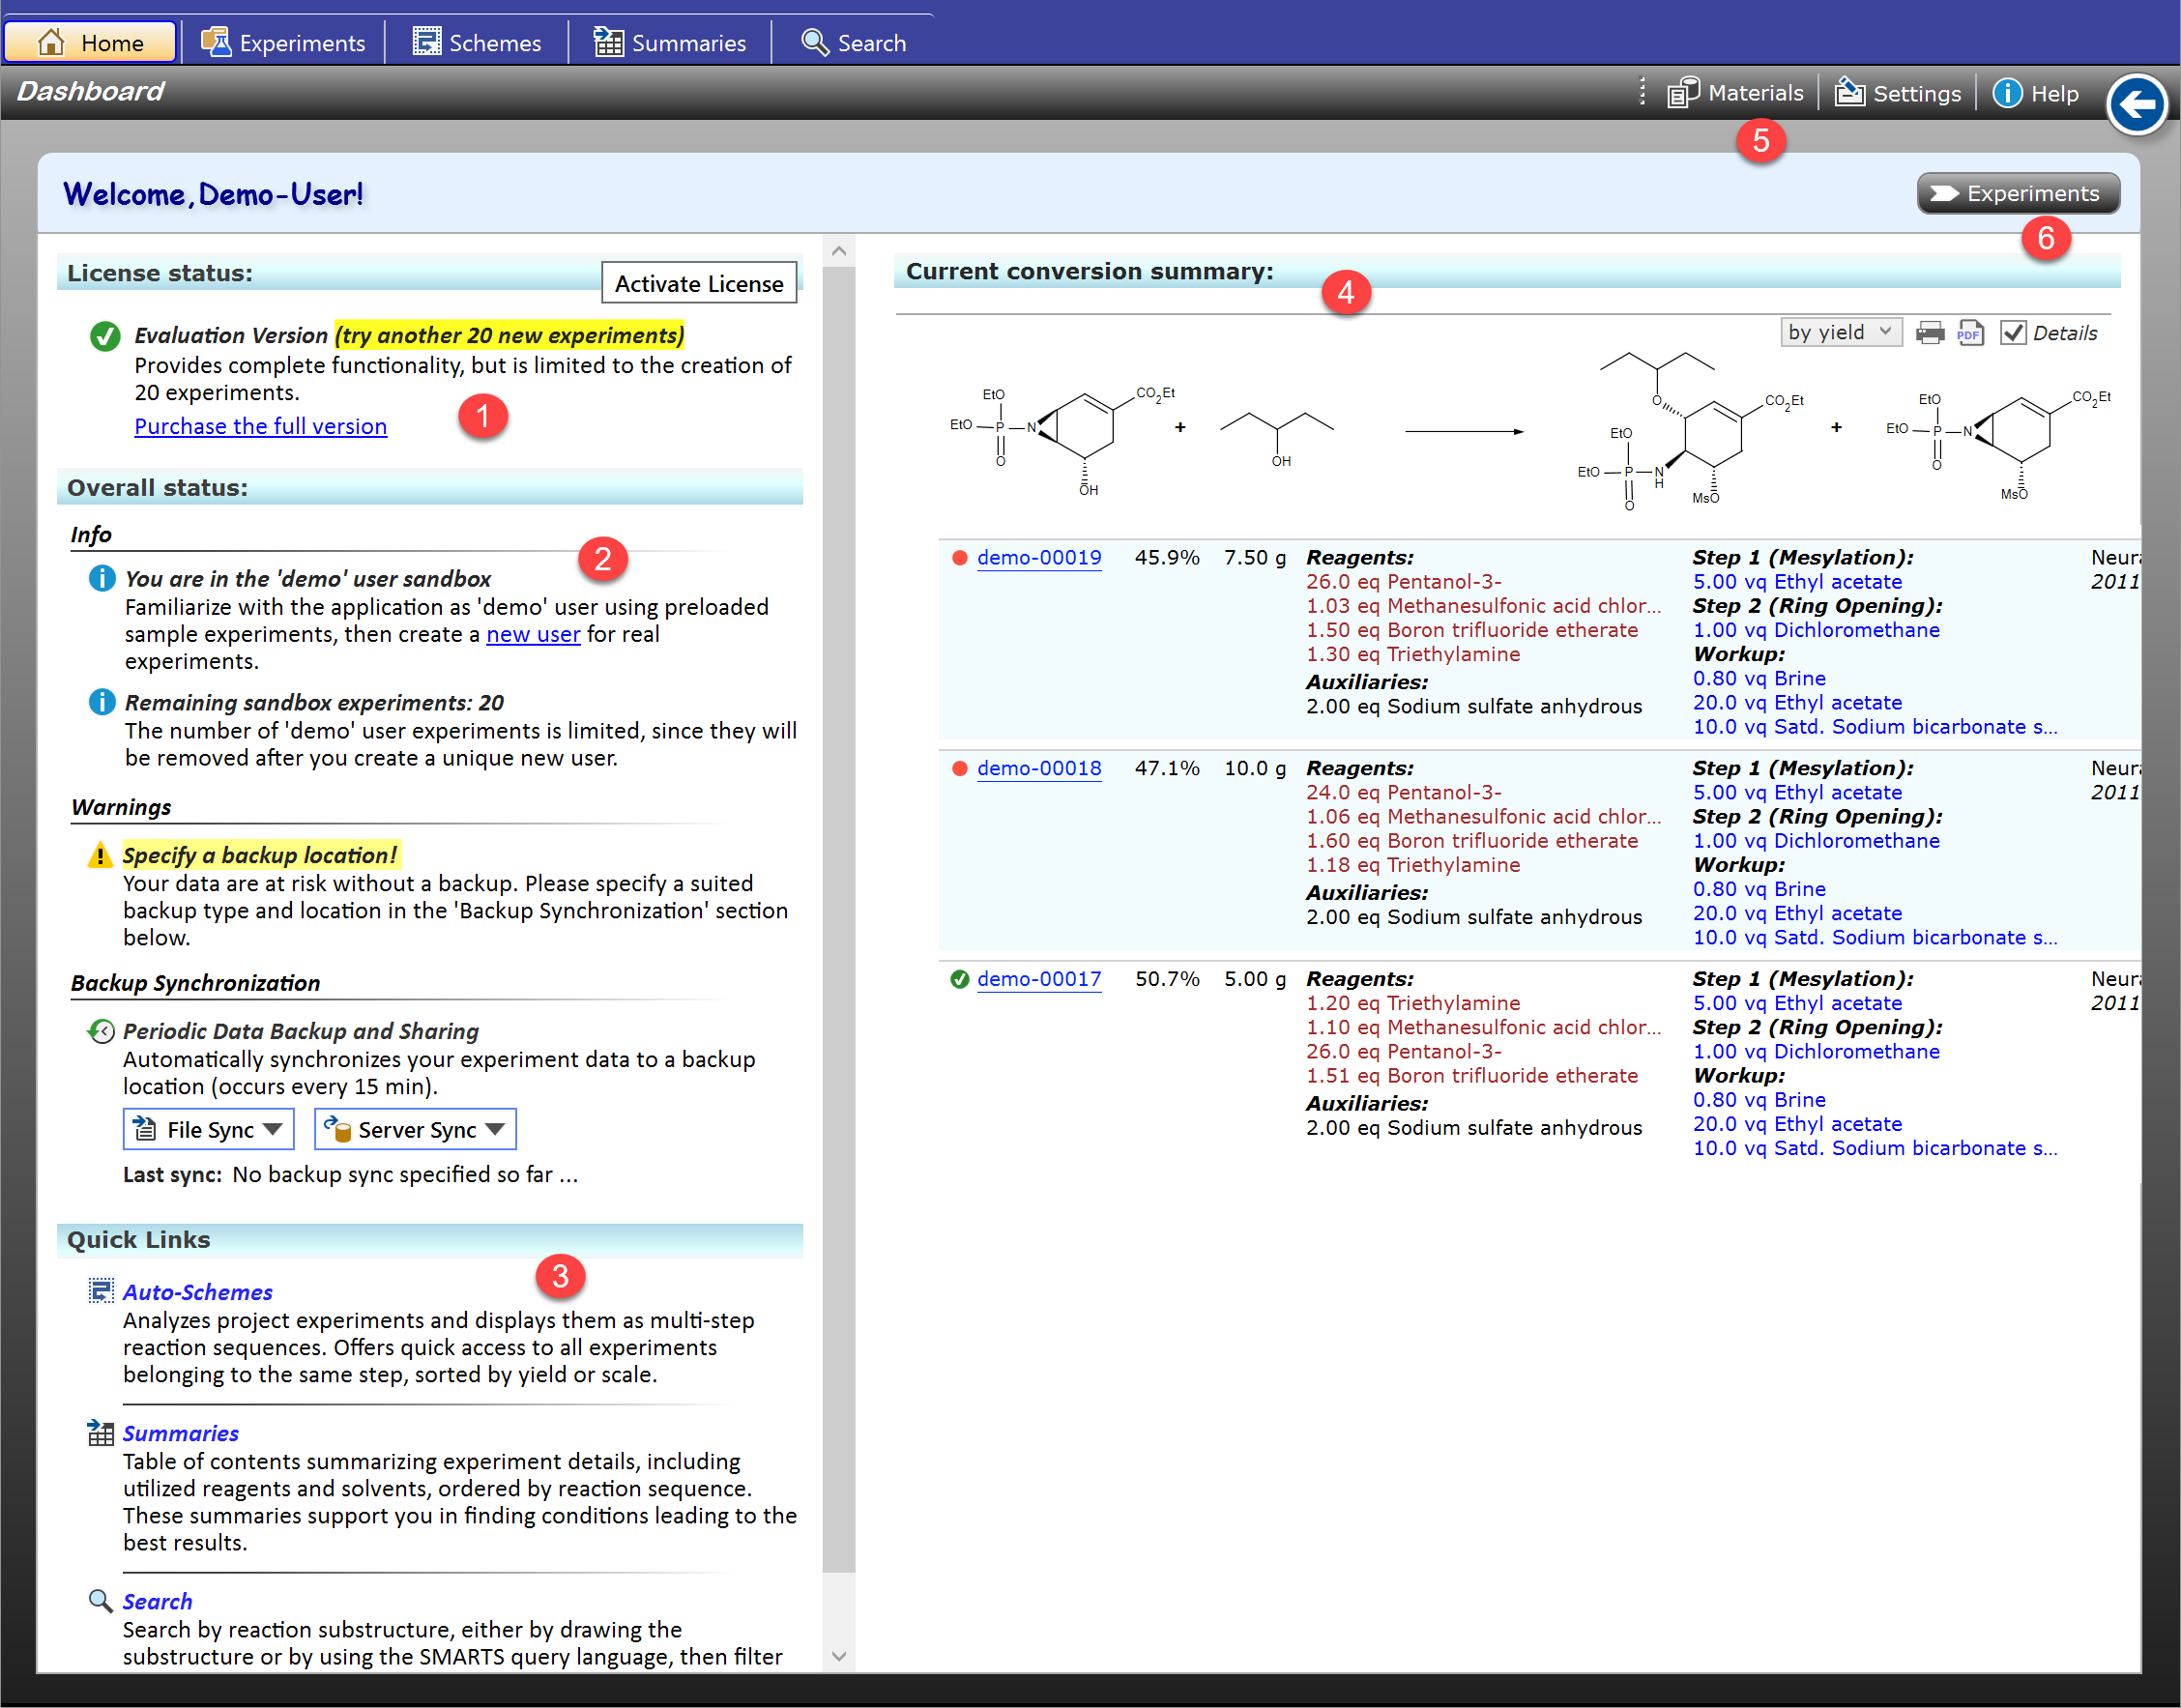Click the print icon in conversion summary

[1929, 333]
